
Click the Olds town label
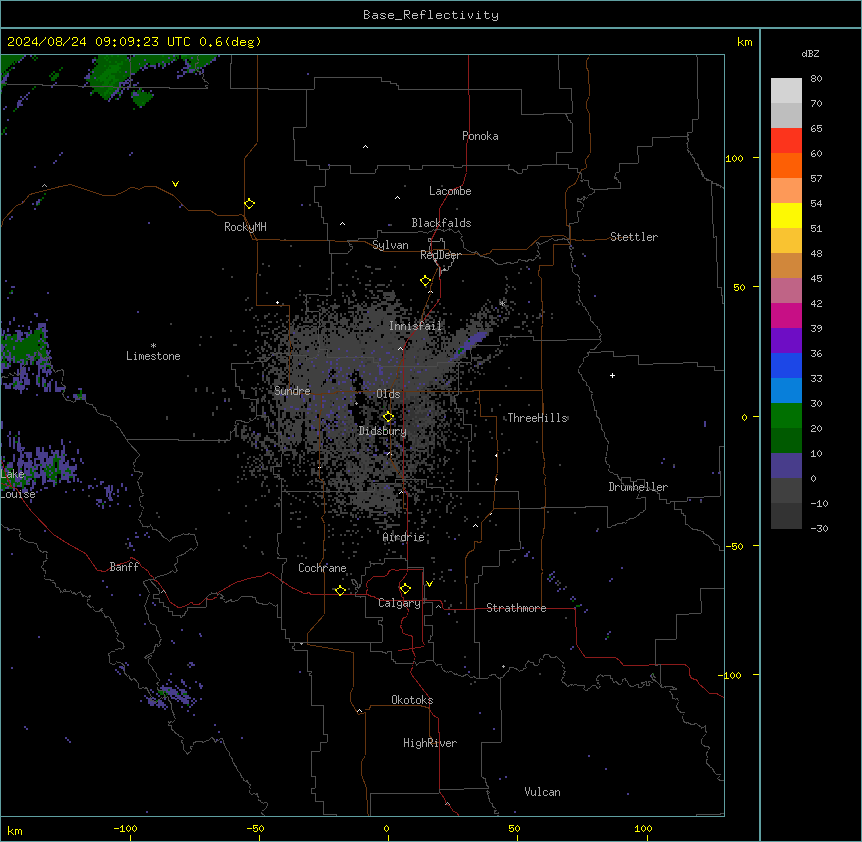coord(388,394)
